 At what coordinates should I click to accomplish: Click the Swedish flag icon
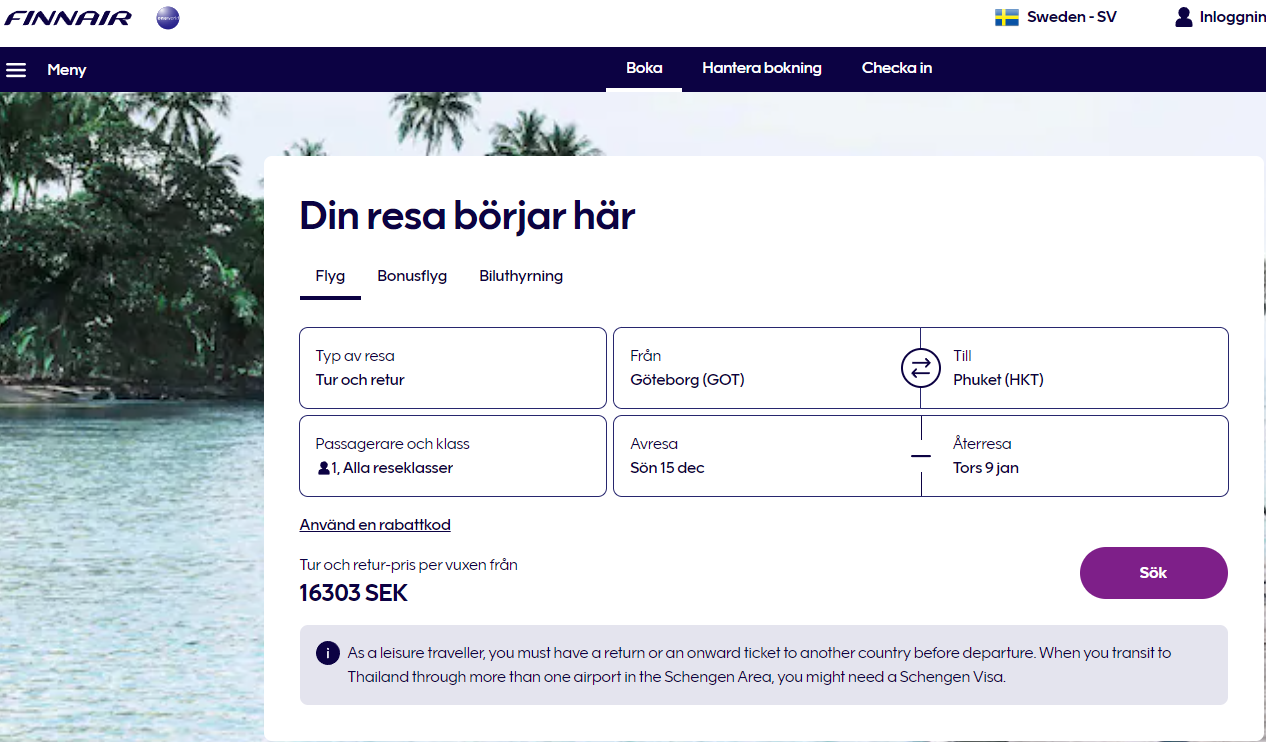pos(1006,17)
